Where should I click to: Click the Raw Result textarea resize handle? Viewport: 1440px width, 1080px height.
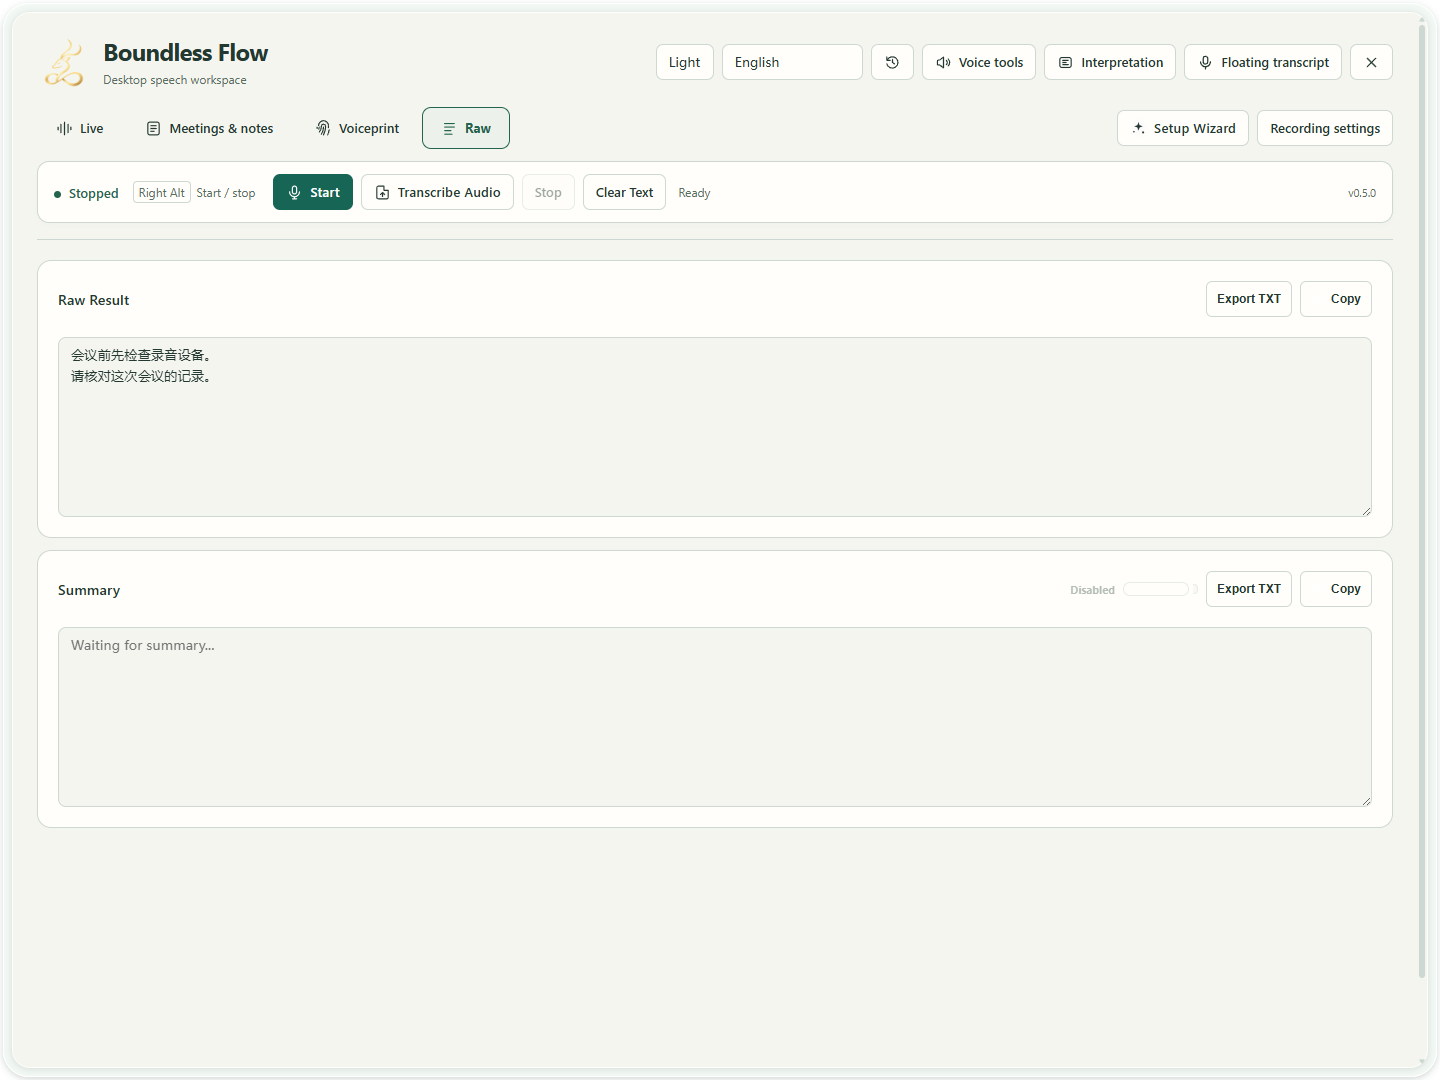pyautogui.click(x=1366, y=511)
